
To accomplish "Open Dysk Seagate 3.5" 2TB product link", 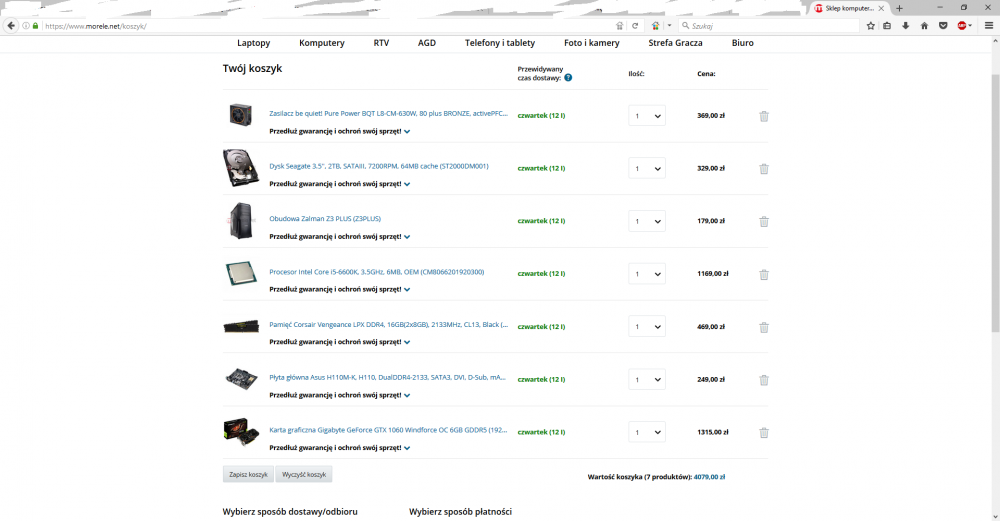I will (379, 166).
